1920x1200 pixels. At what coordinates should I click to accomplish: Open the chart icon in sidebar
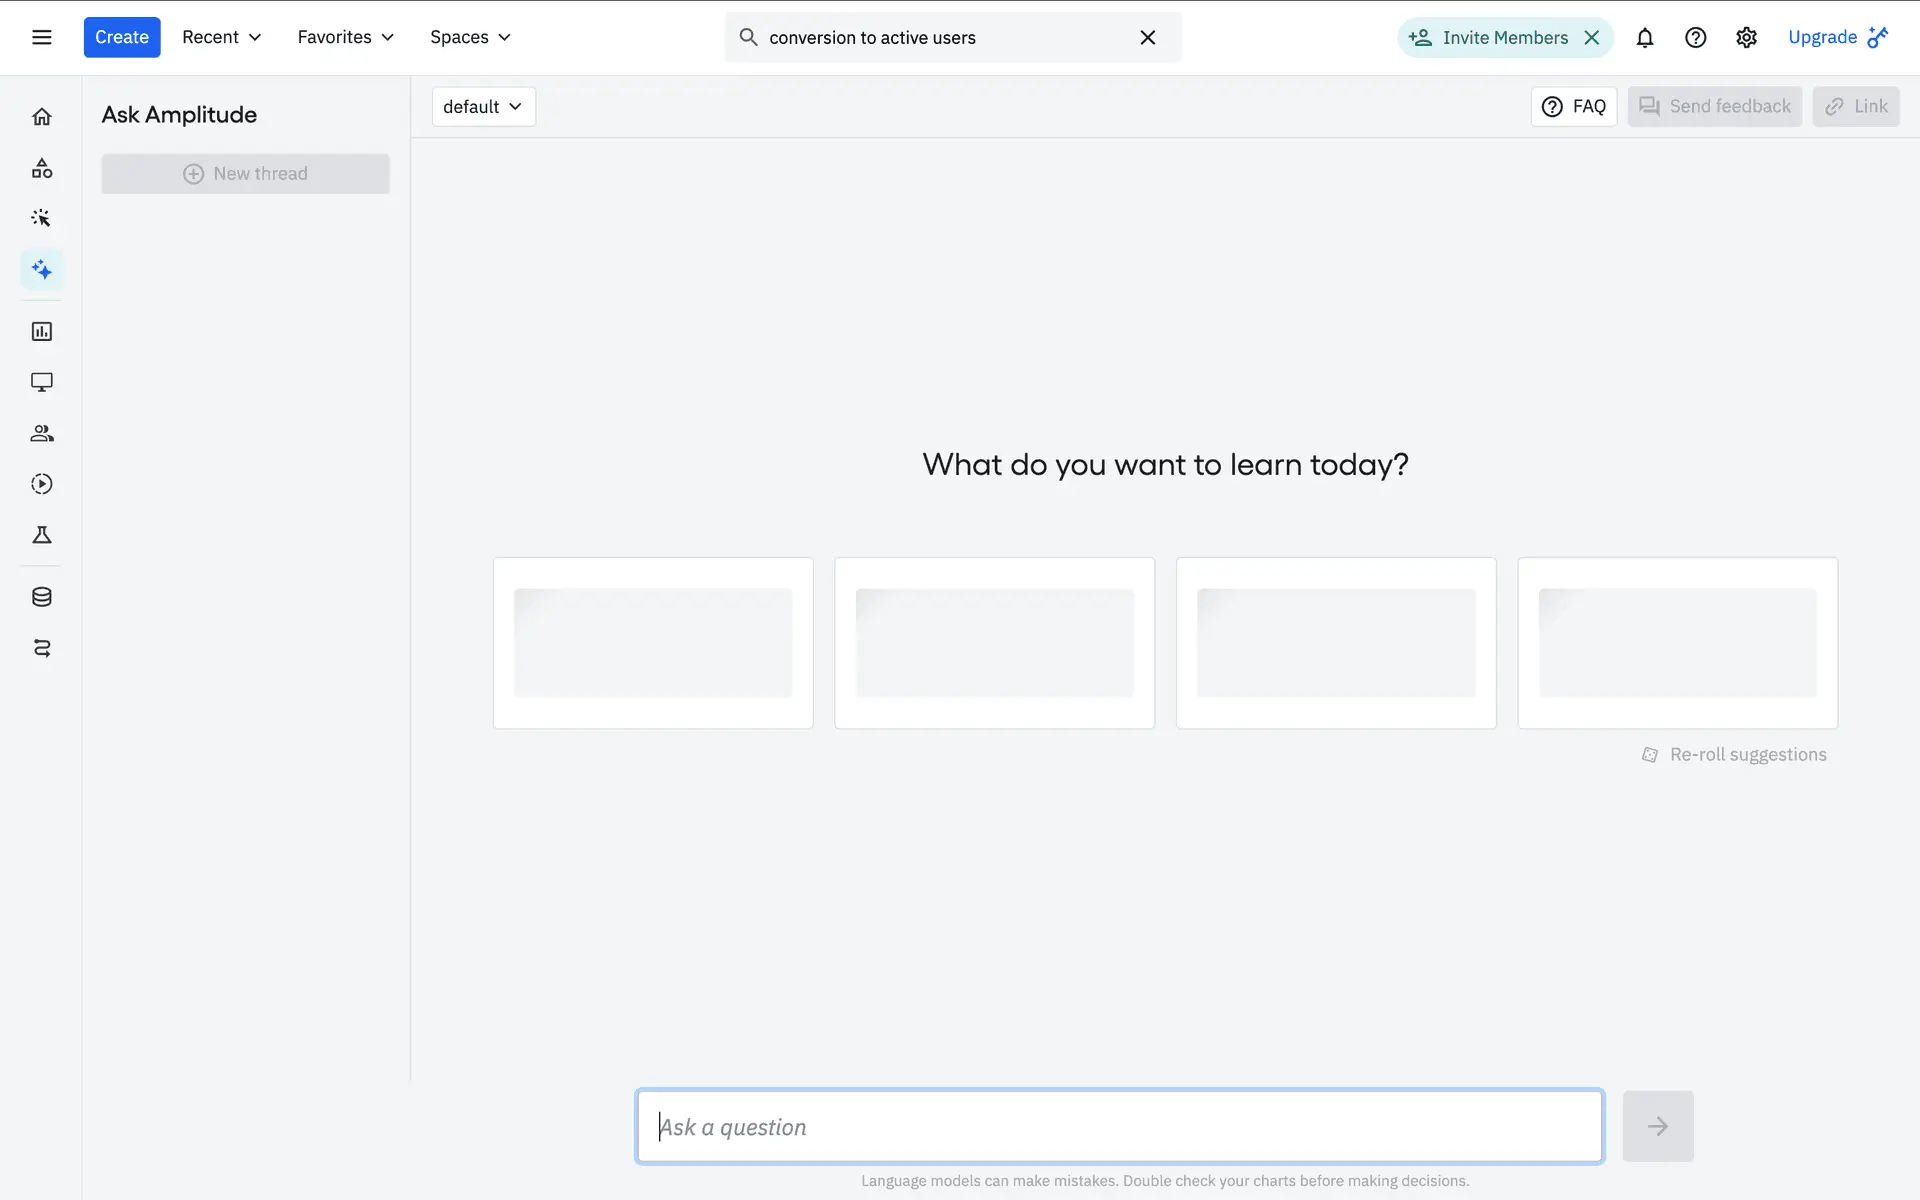[x=41, y=331]
